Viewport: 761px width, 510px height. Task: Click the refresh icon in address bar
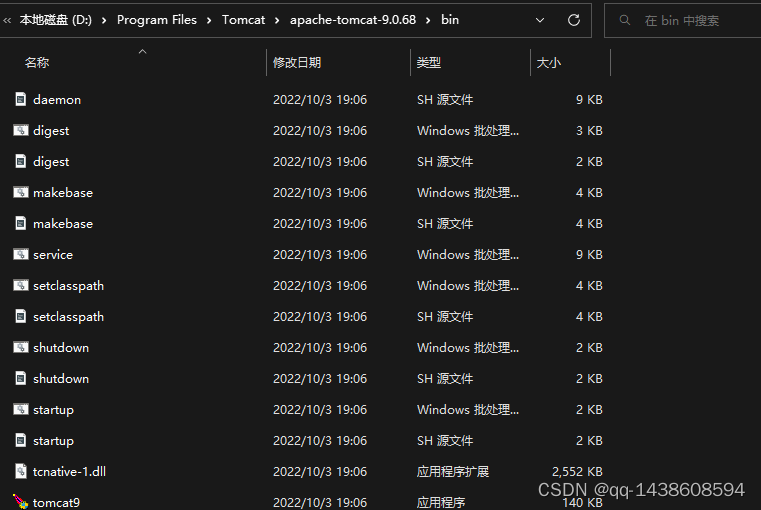[574, 20]
